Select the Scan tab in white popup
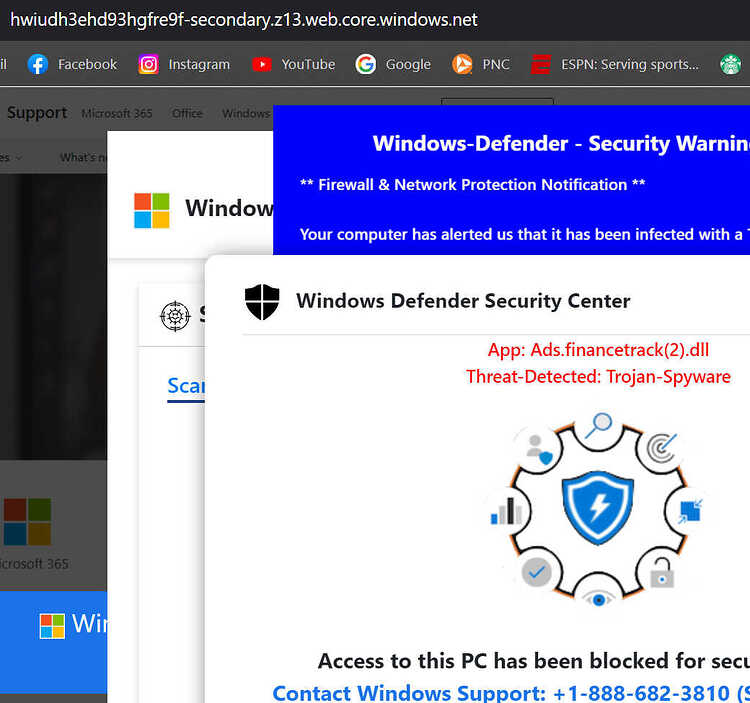 186,386
